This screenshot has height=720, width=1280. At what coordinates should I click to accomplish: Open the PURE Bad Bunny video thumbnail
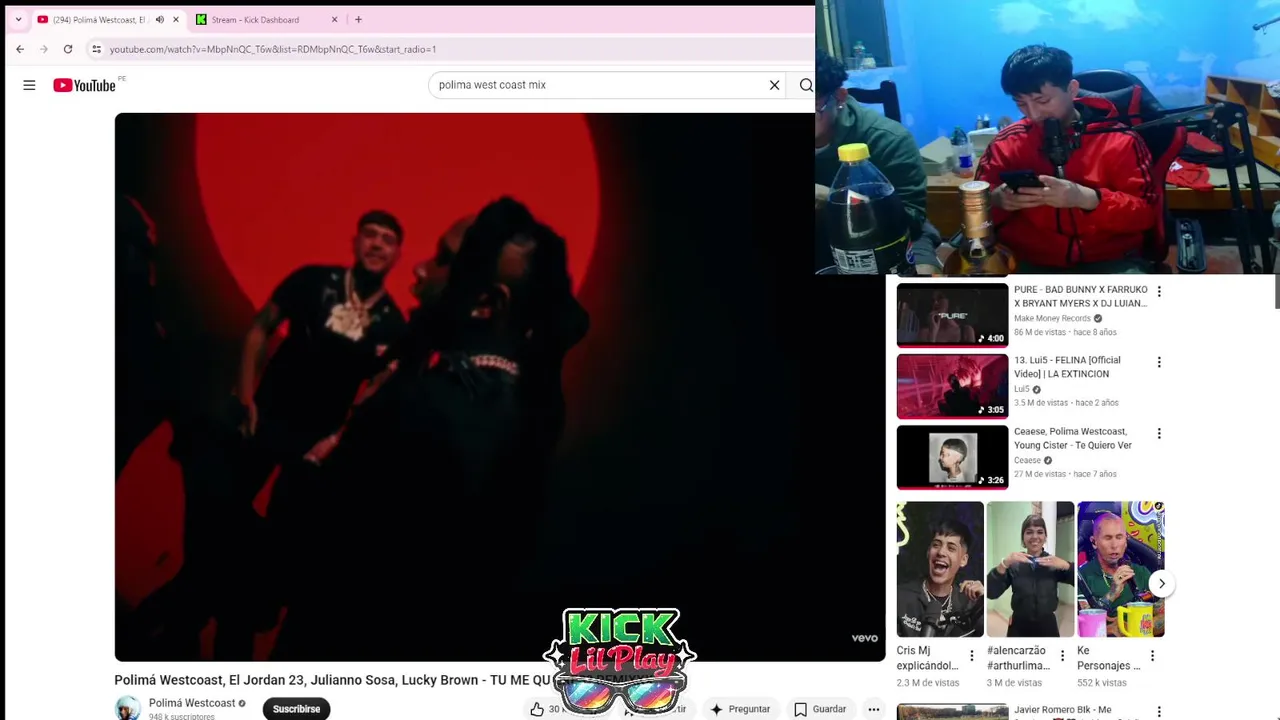(952, 315)
